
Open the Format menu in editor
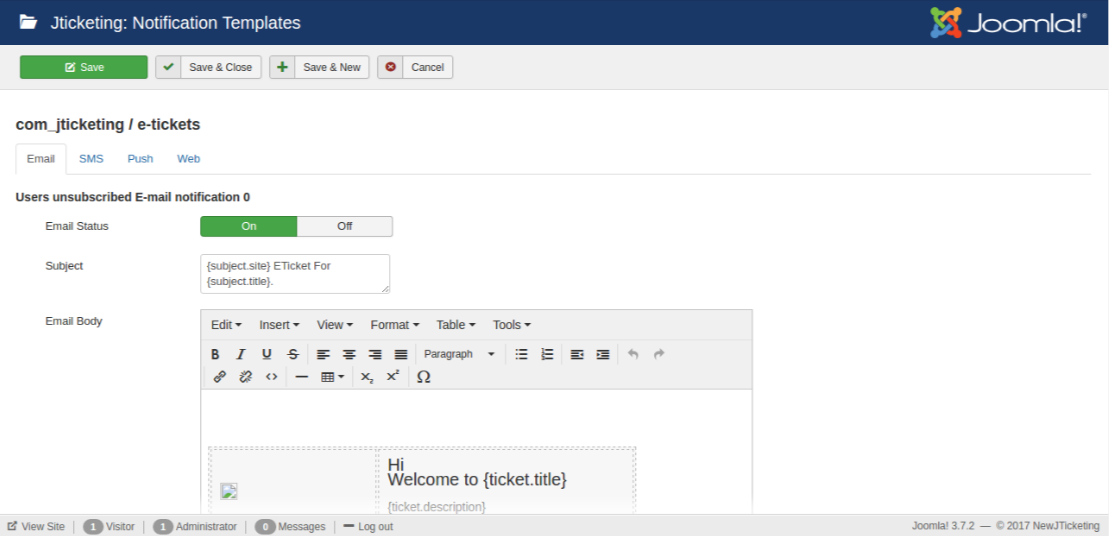(394, 325)
